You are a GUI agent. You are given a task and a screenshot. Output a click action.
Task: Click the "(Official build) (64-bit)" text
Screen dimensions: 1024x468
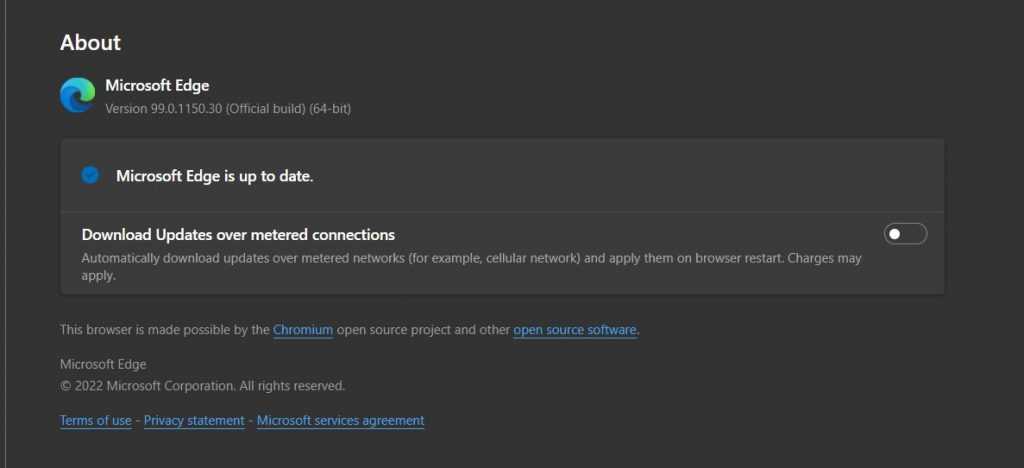(288, 108)
